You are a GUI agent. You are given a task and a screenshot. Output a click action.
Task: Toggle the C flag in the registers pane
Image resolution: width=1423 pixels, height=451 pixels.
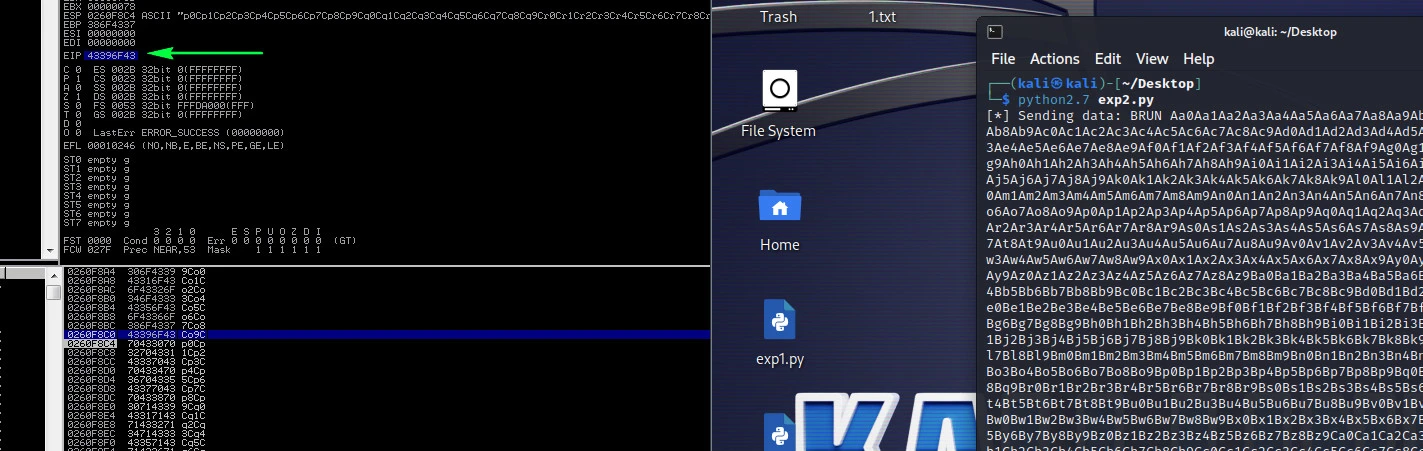tap(72, 70)
